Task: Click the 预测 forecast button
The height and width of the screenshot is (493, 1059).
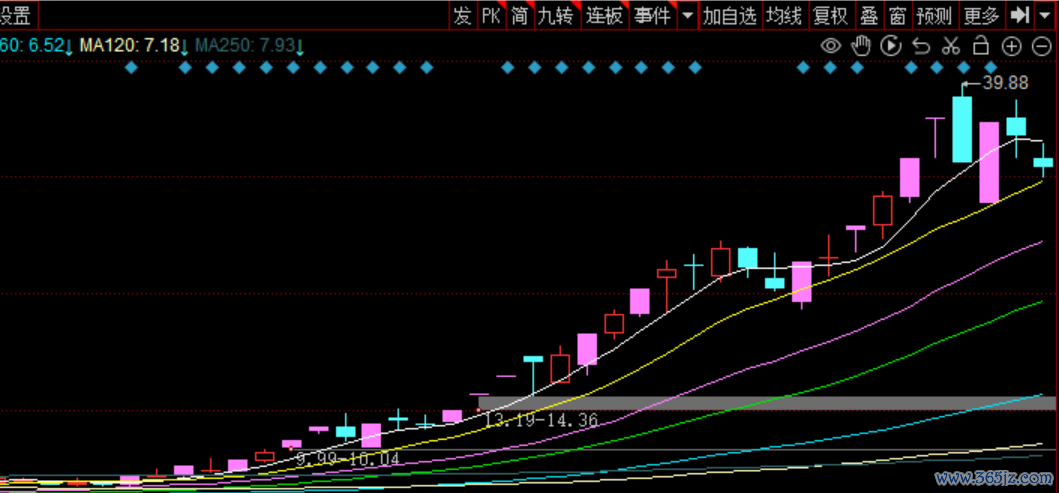Action: [x=934, y=15]
